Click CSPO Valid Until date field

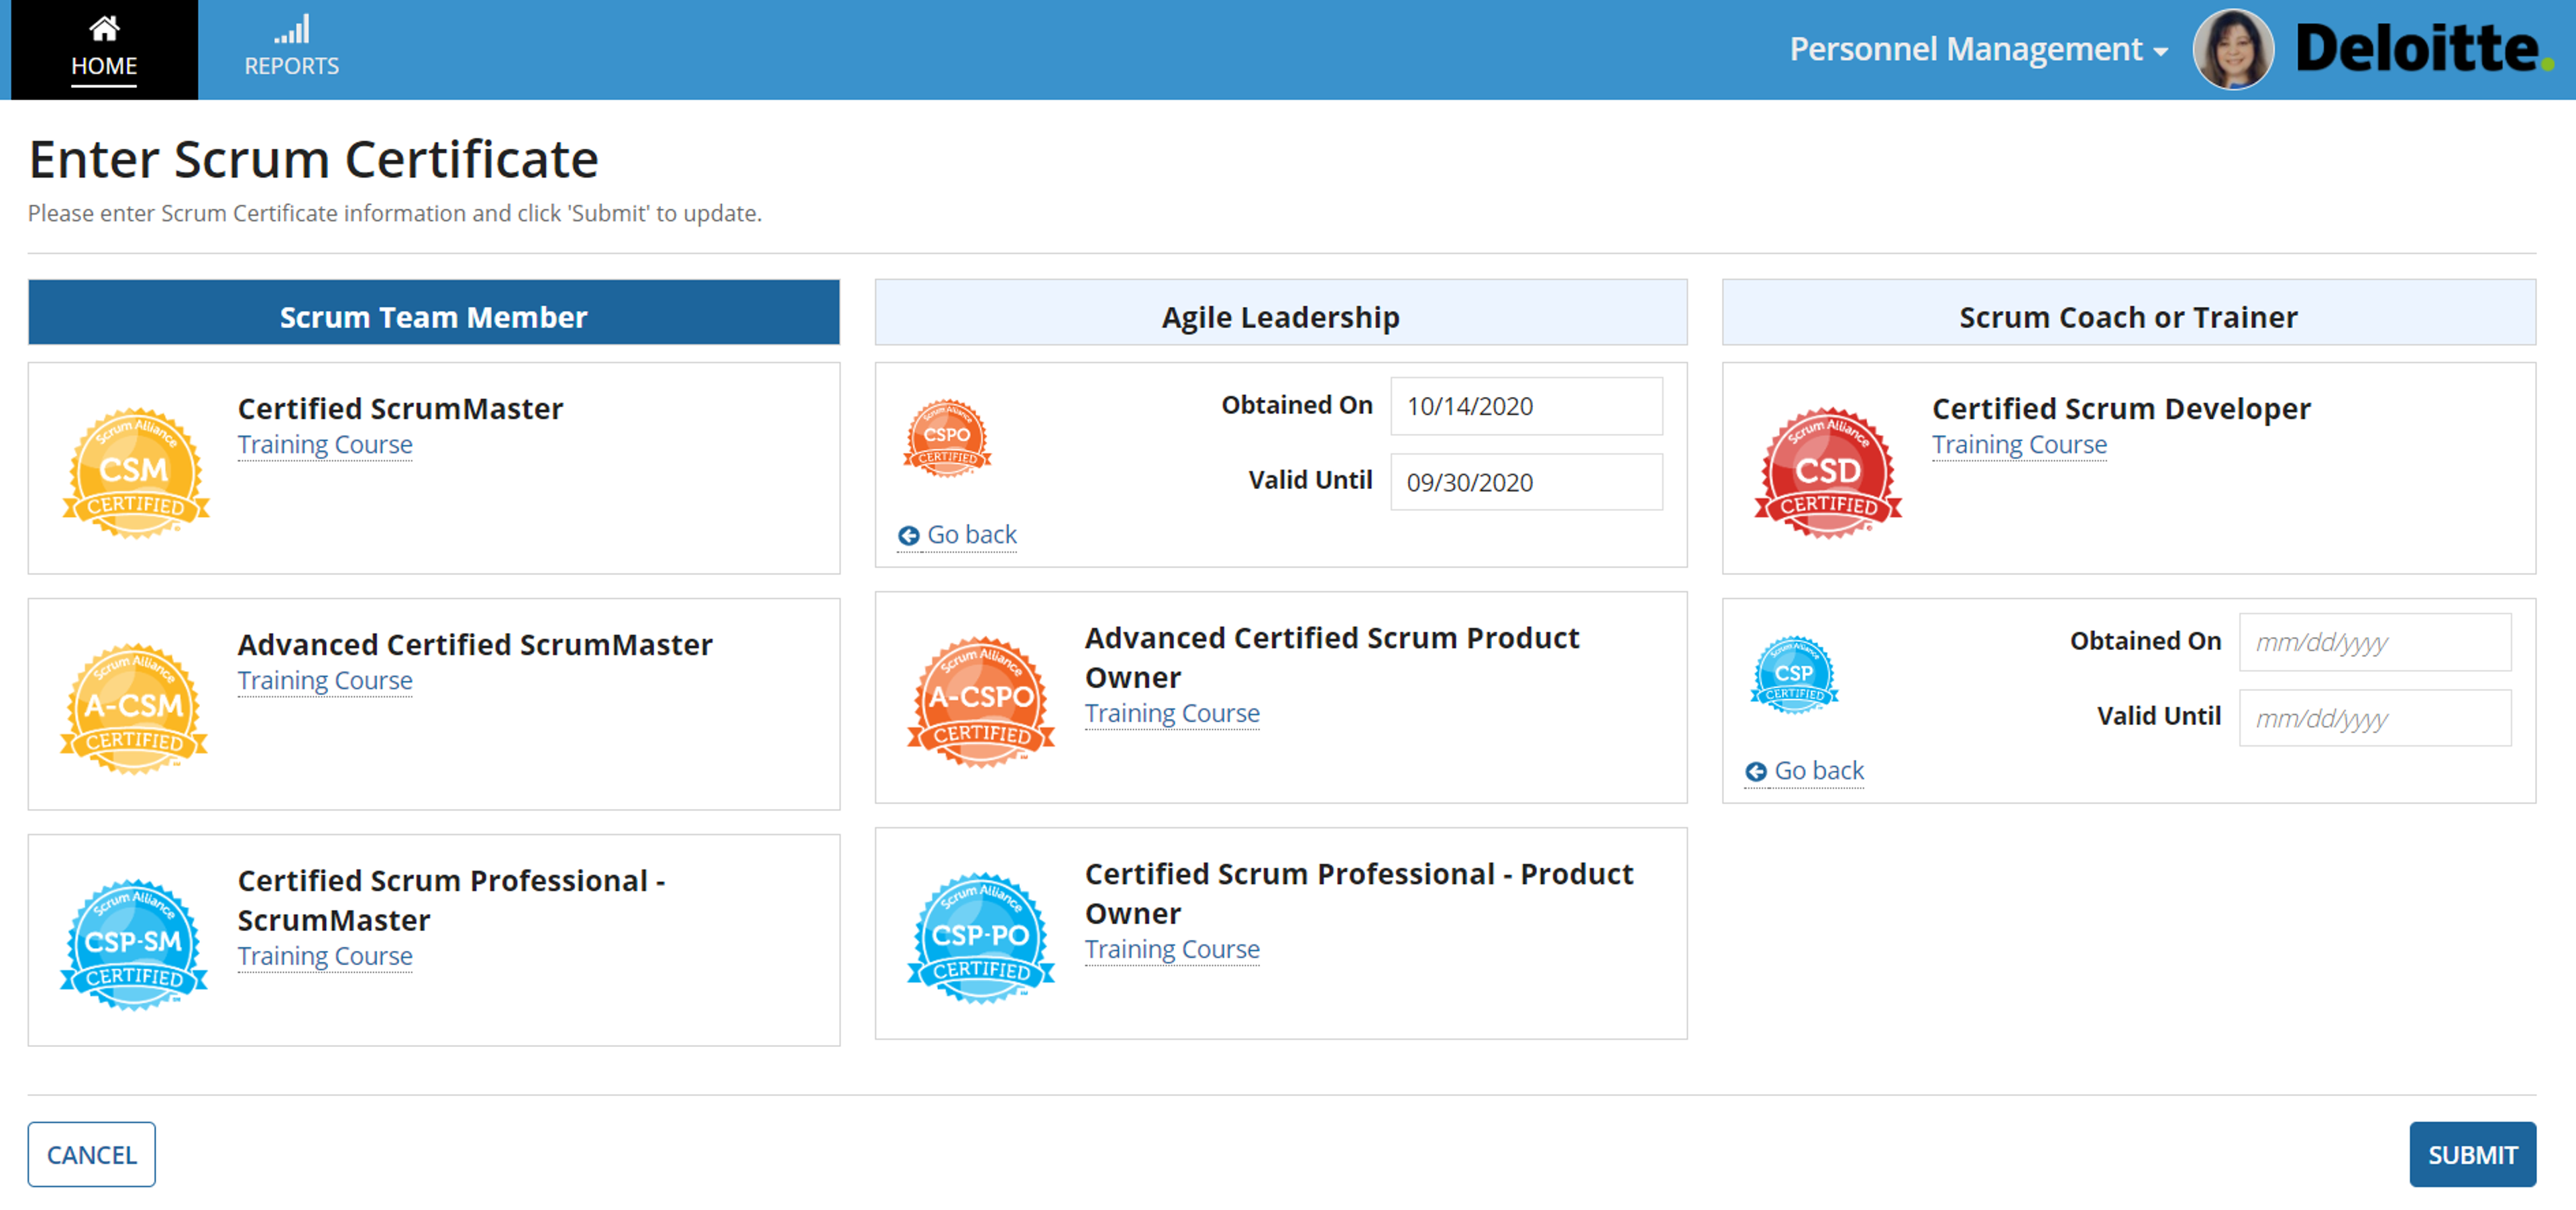[1526, 482]
